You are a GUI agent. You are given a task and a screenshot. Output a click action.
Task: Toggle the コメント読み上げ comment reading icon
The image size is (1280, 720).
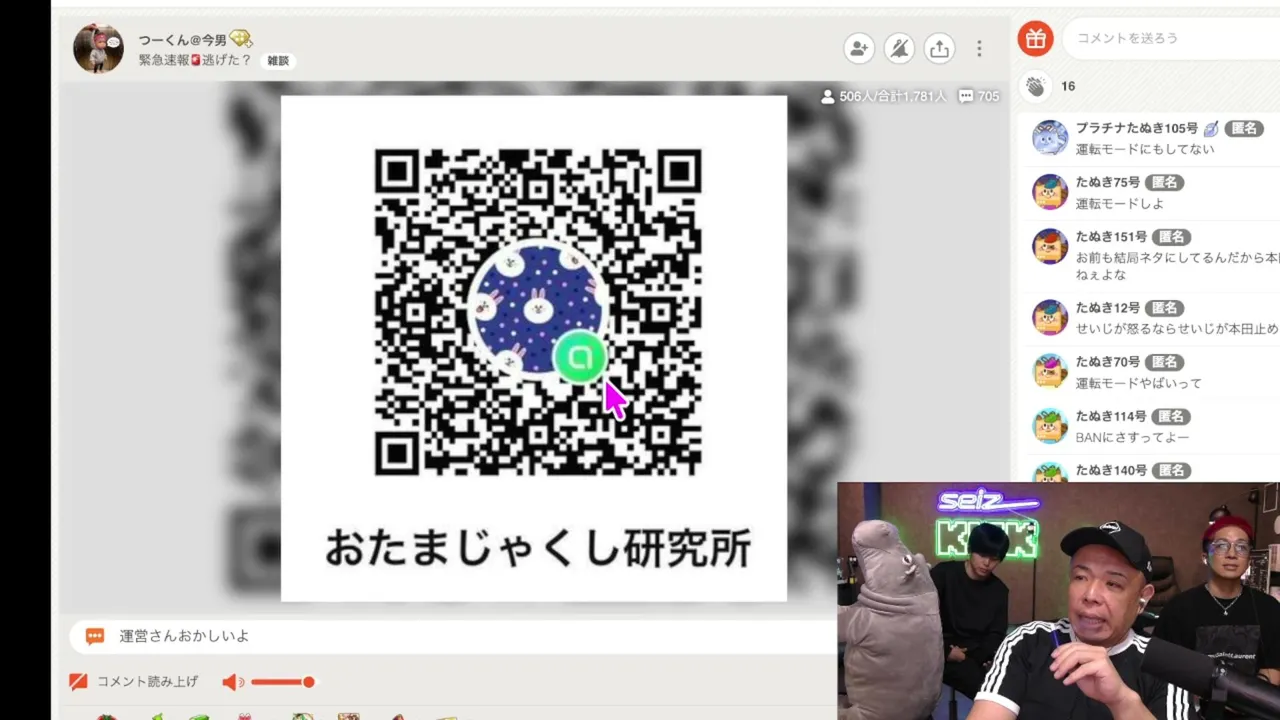tap(78, 682)
